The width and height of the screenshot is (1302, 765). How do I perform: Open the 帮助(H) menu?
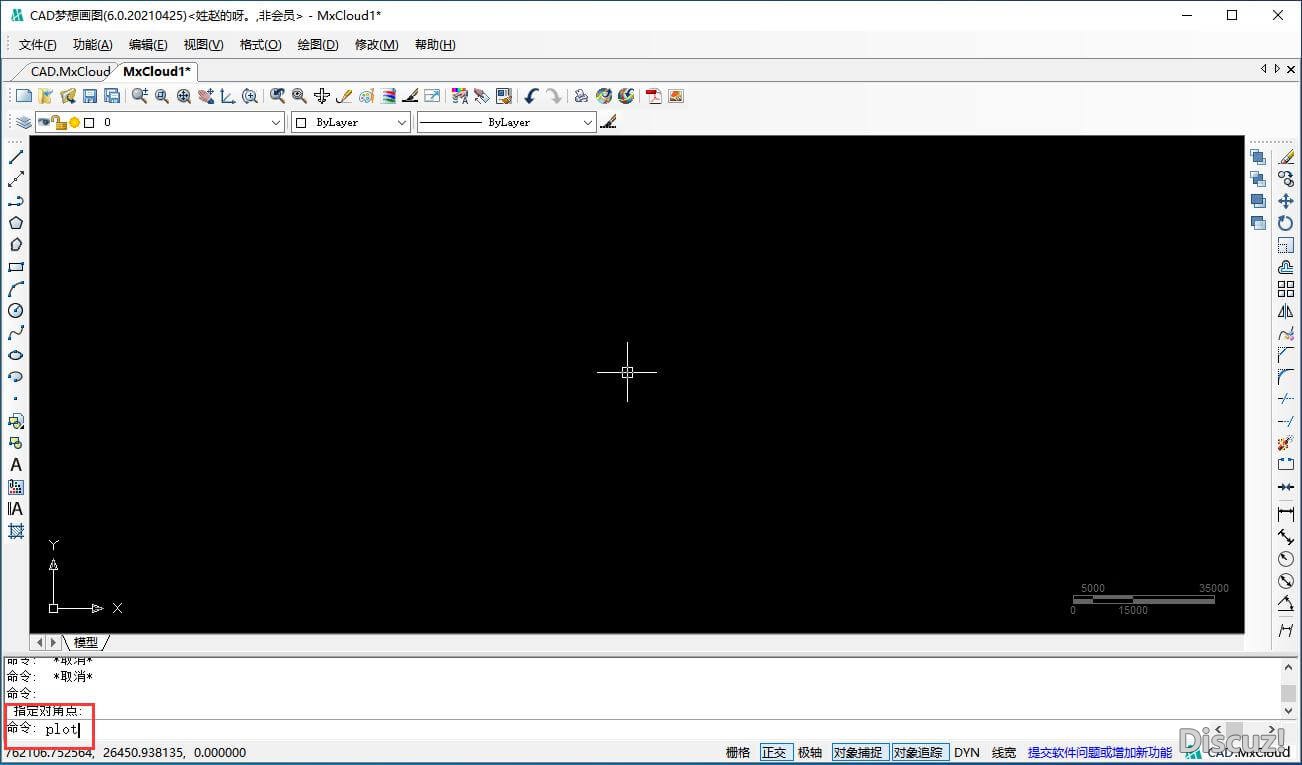pyautogui.click(x=435, y=45)
